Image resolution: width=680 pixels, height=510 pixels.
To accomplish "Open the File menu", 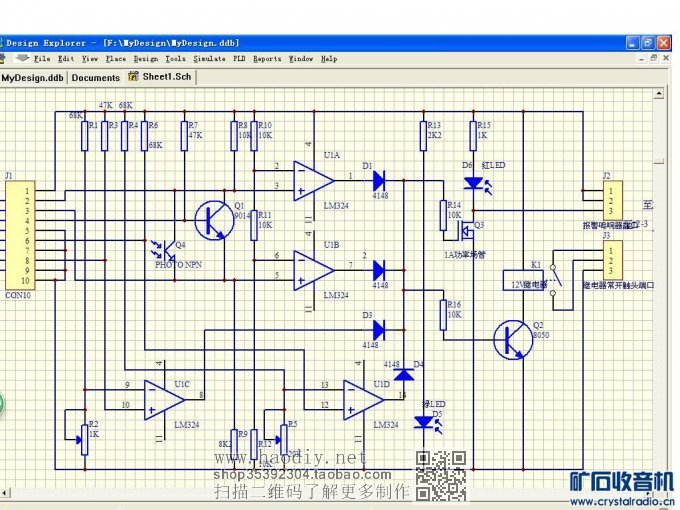I will tap(42, 59).
